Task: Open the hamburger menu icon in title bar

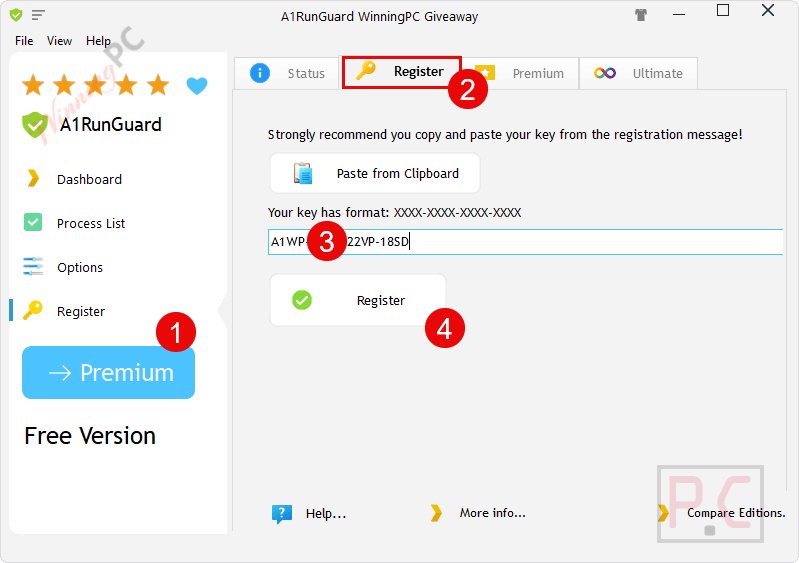Action: click(38, 15)
